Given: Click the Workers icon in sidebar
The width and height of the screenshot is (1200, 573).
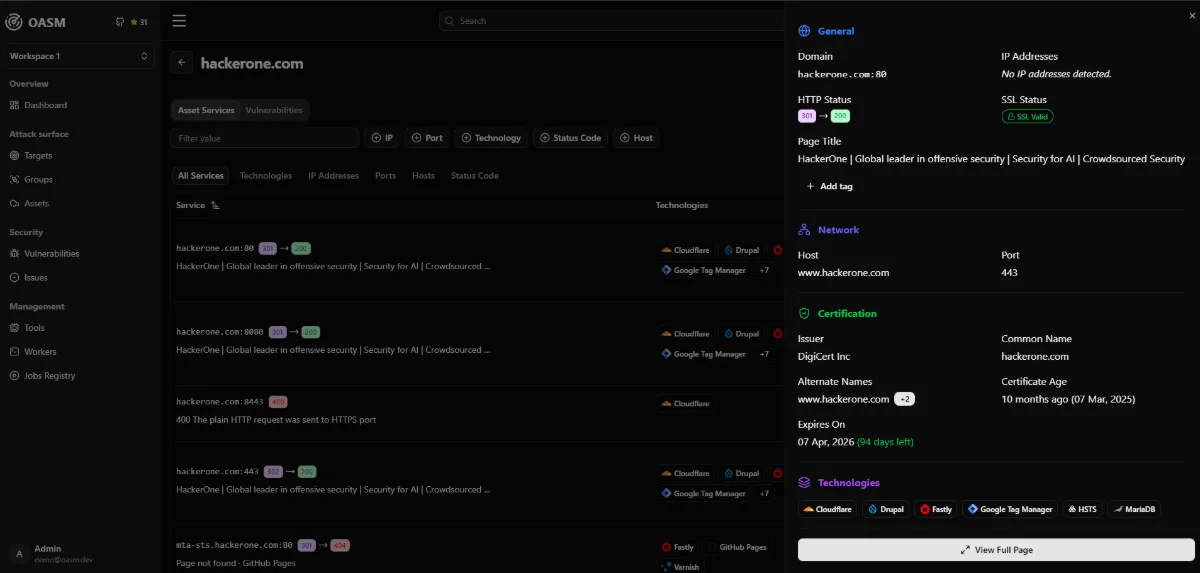Looking at the screenshot, I should point(14,351).
